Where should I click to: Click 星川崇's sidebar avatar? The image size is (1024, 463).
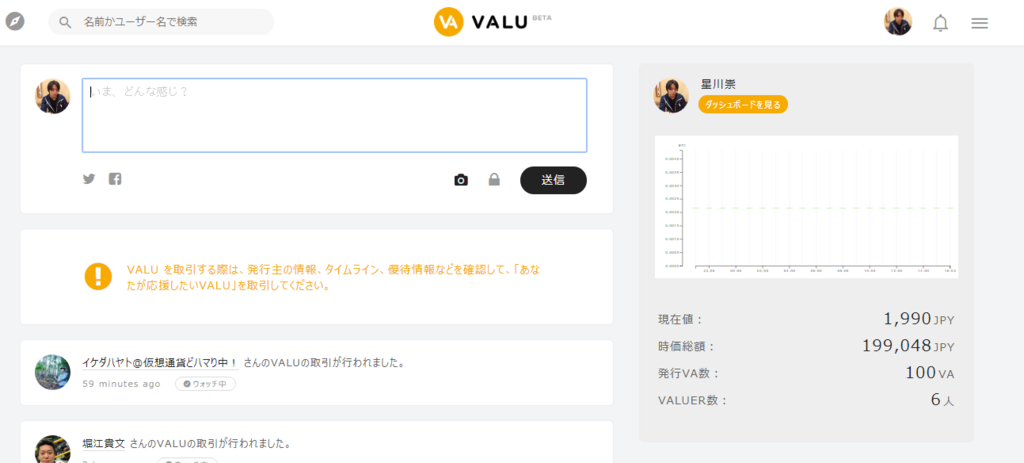click(x=671, y=95)
